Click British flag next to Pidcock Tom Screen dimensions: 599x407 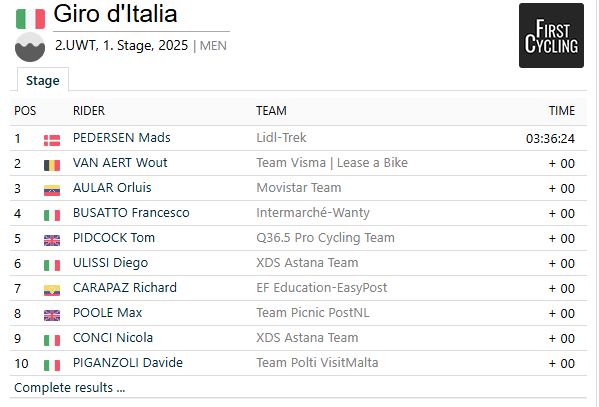(52, 240)
